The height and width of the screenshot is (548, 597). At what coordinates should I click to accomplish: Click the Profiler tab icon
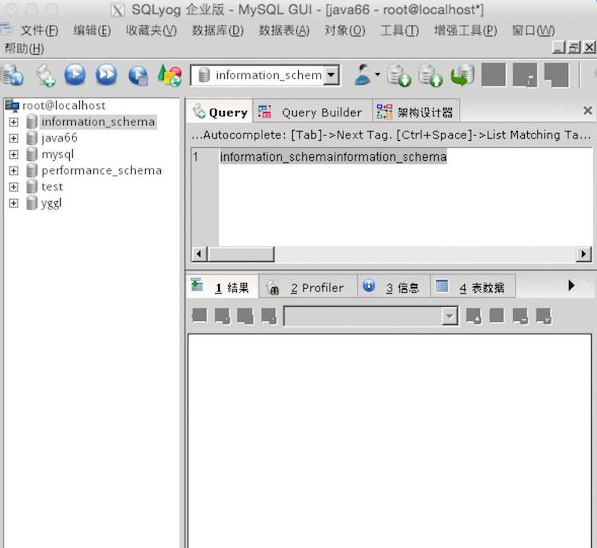[x=273, y=288]
